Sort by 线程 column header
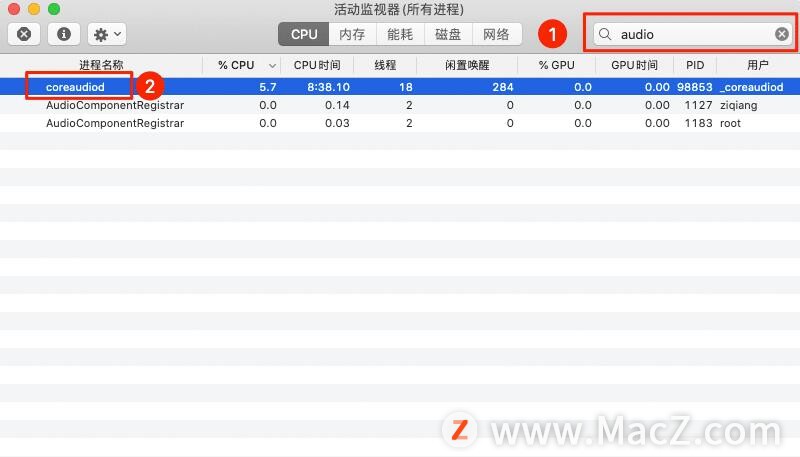 (x=385, y=65)
